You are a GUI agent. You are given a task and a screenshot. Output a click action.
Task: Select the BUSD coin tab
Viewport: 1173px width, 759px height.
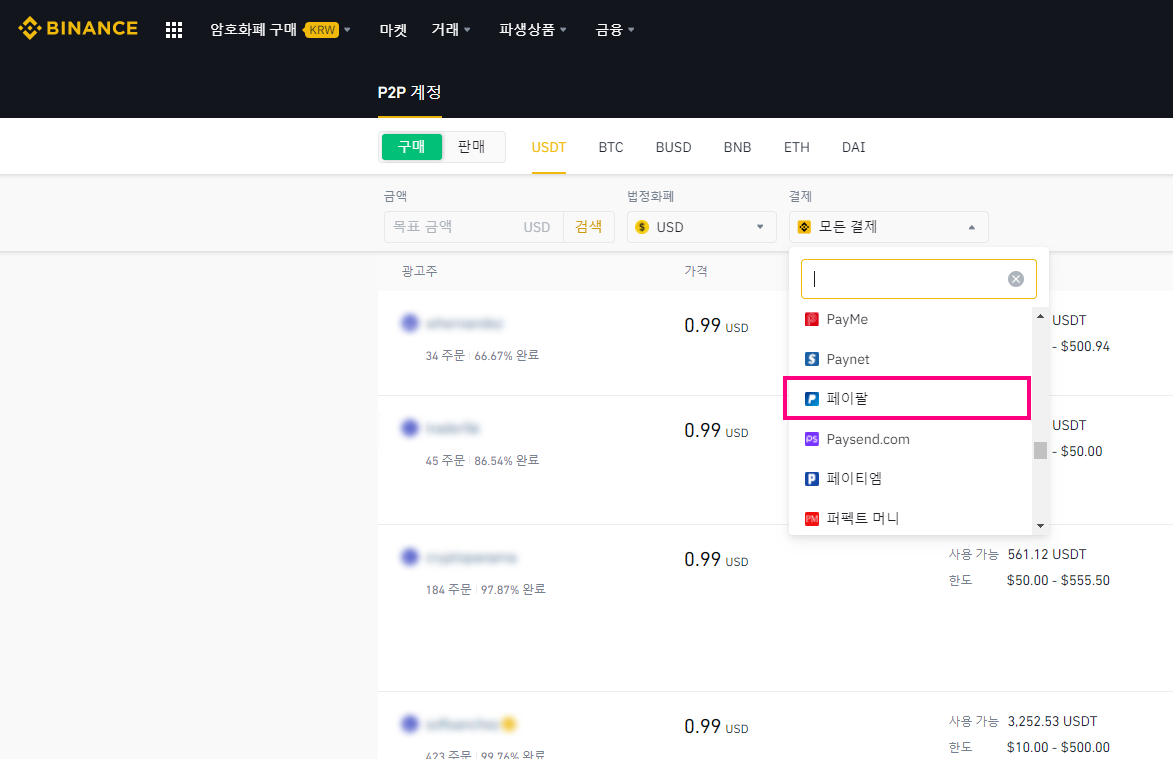673,147
